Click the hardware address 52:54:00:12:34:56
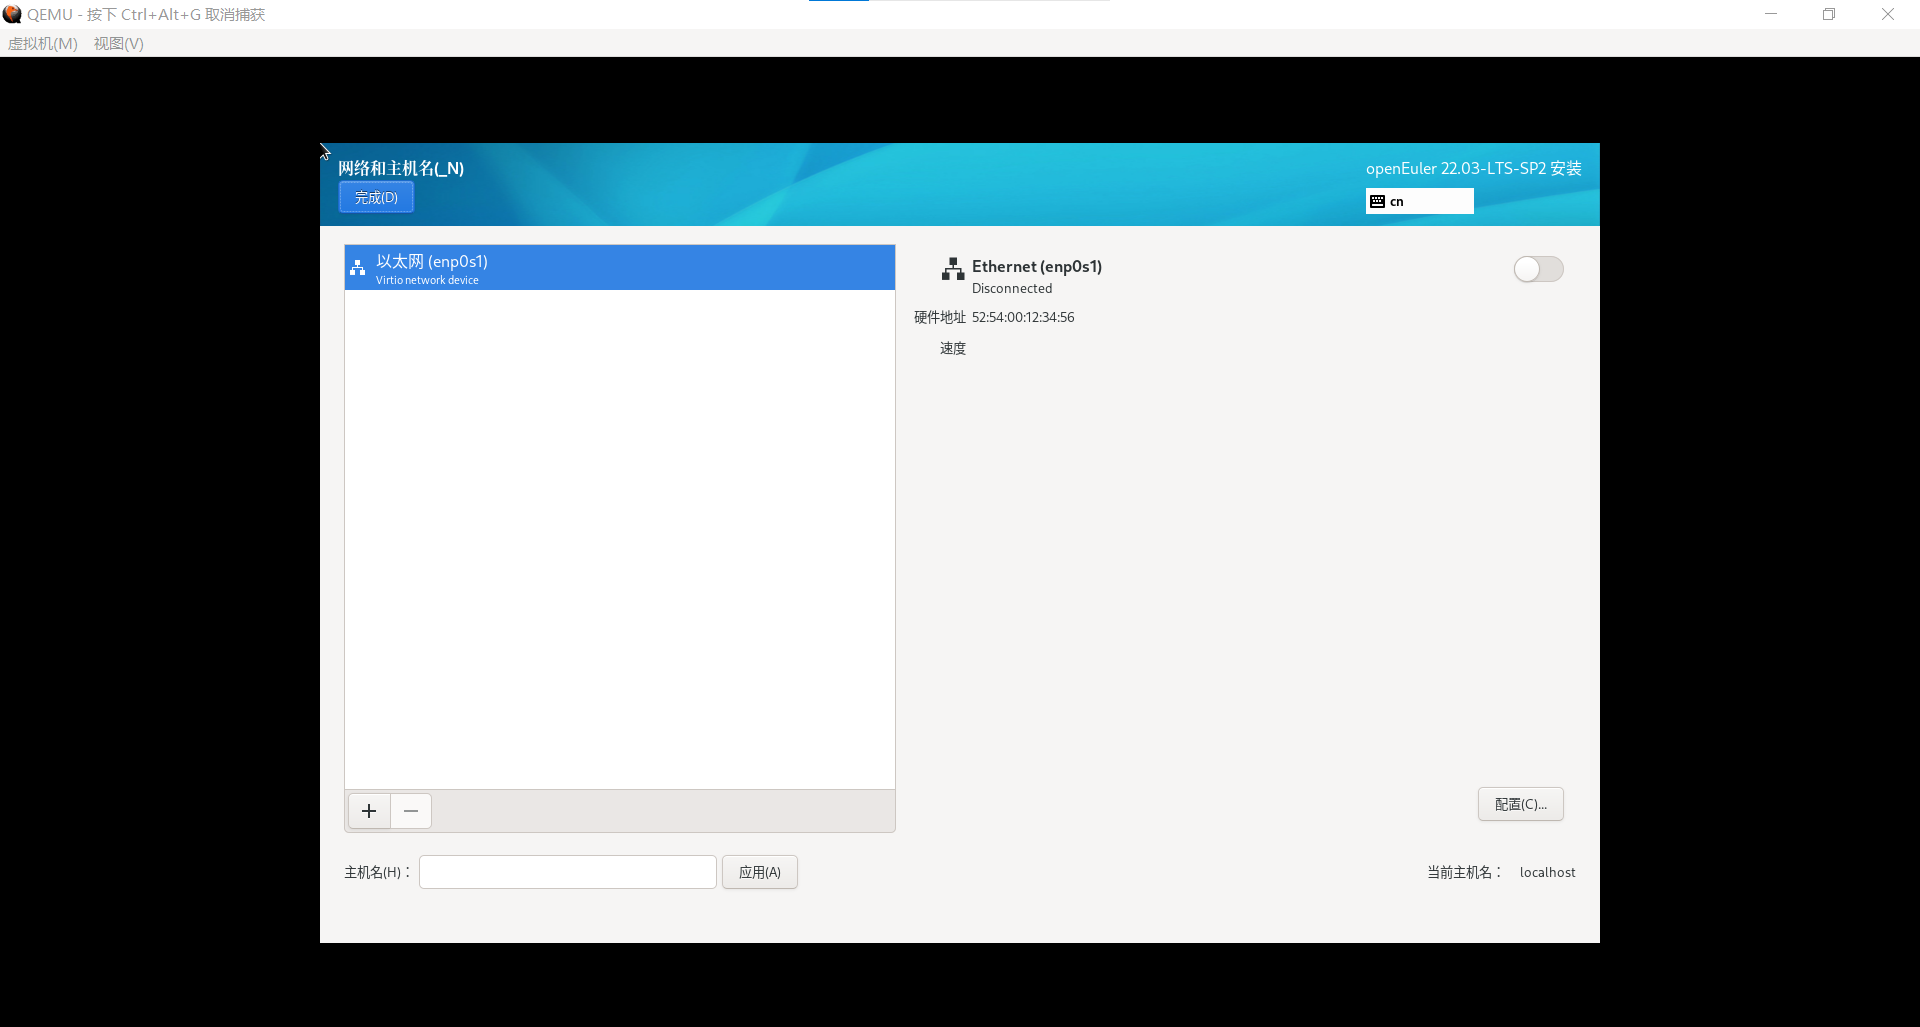Screen dimensions: 1920x1027 coord(1023,317)
